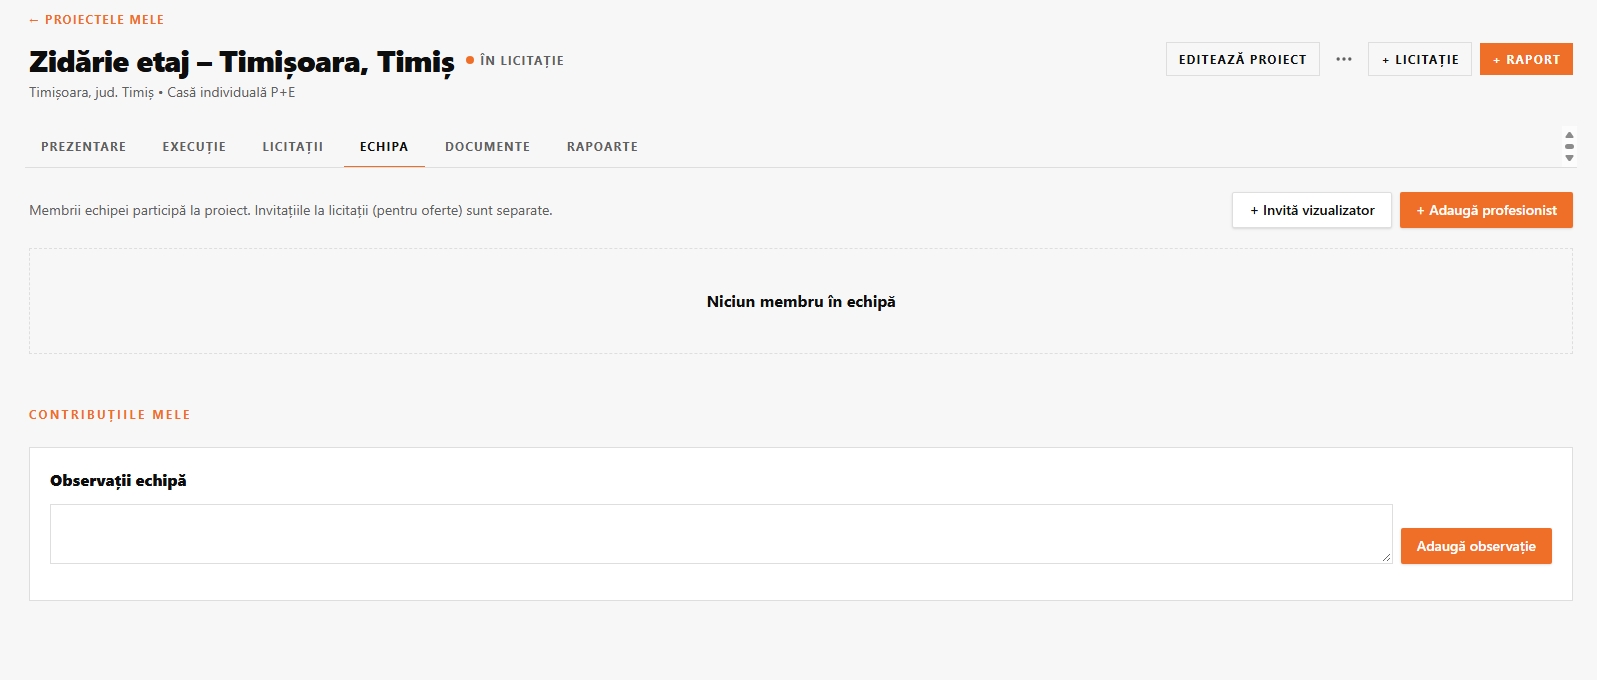
Task: Click the Contribuțiile mele section heading
Action: click(110, 415)
